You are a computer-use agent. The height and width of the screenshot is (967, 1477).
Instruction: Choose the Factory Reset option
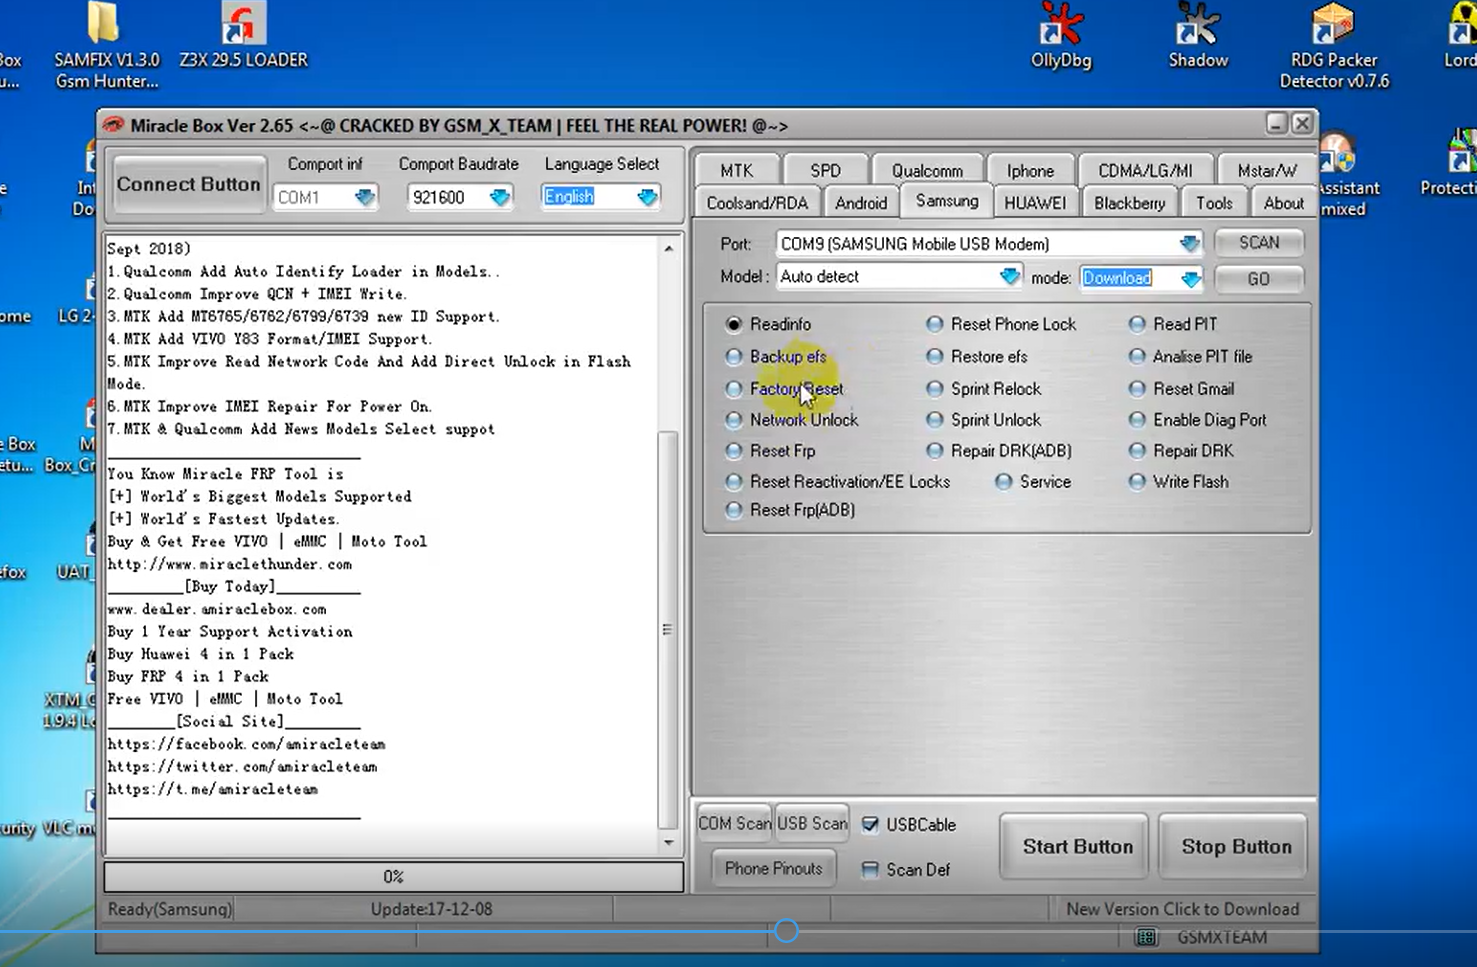pyautogui.click(x=734, y=388)
